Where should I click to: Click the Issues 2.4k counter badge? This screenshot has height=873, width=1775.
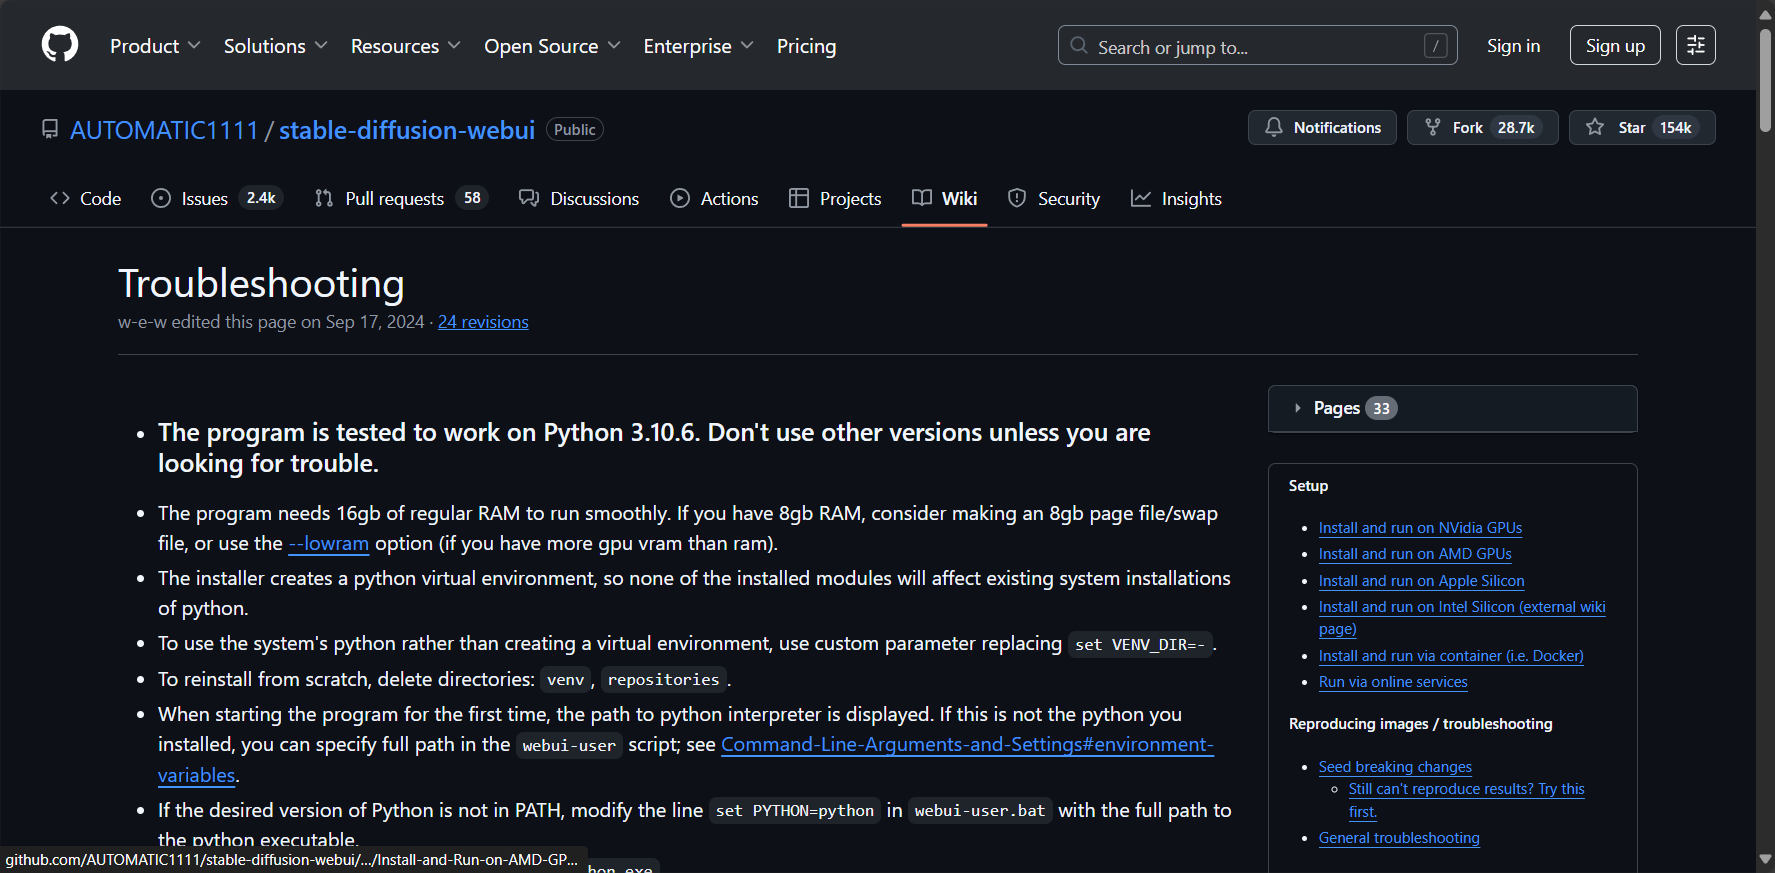click(261, 198)
